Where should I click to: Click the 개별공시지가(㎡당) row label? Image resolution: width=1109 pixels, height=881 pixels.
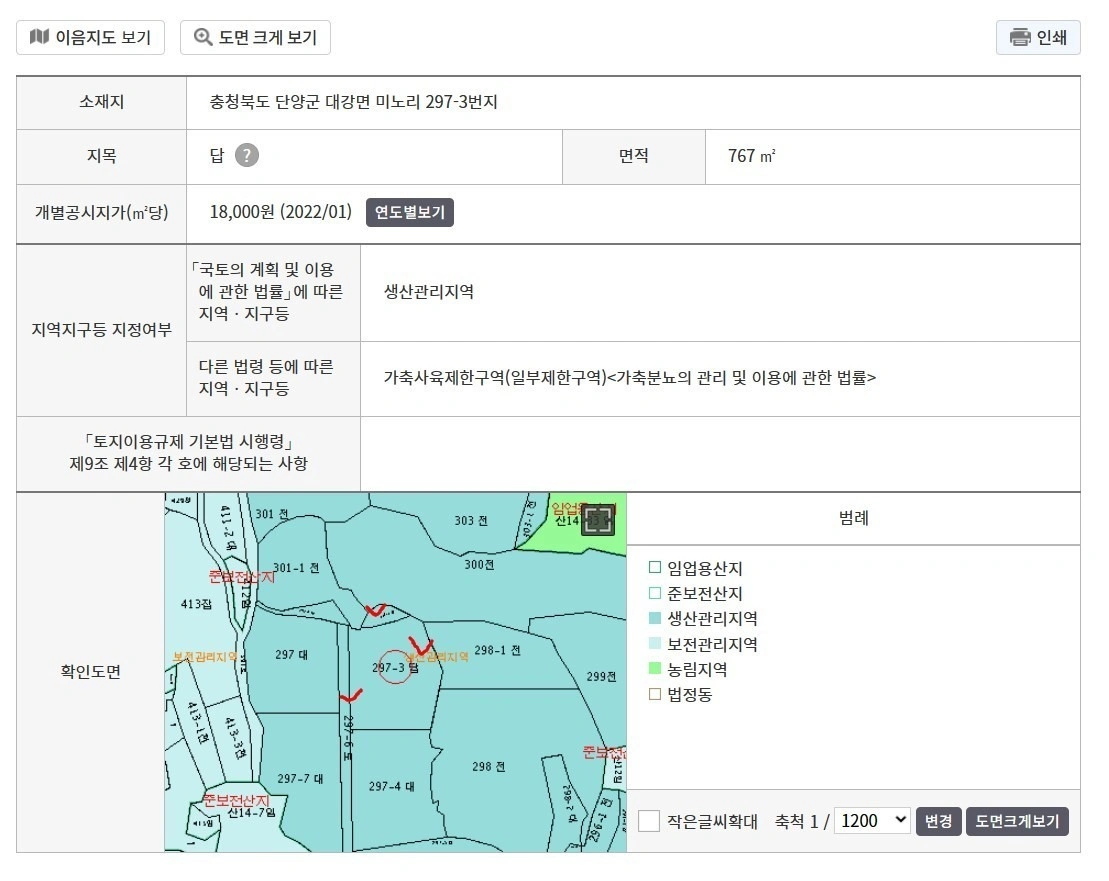click(102, 212)
